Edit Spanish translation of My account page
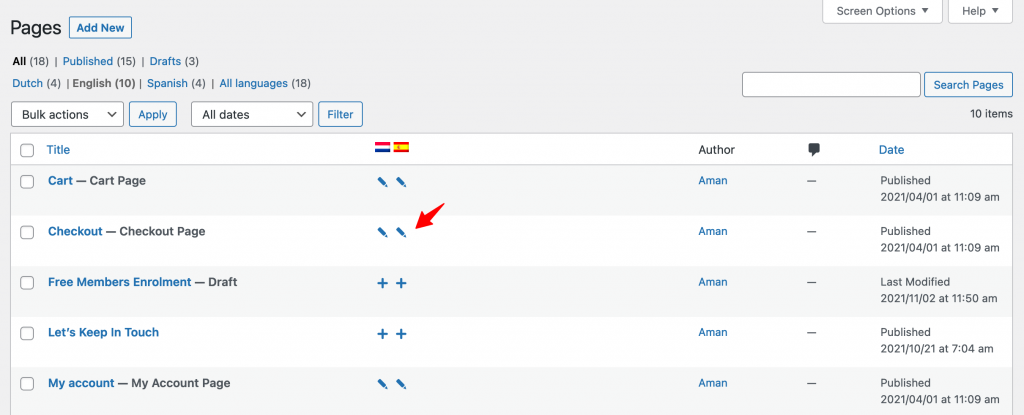Image resolution: width=1024 pixels, height=415 pixels. coord(401,384)
